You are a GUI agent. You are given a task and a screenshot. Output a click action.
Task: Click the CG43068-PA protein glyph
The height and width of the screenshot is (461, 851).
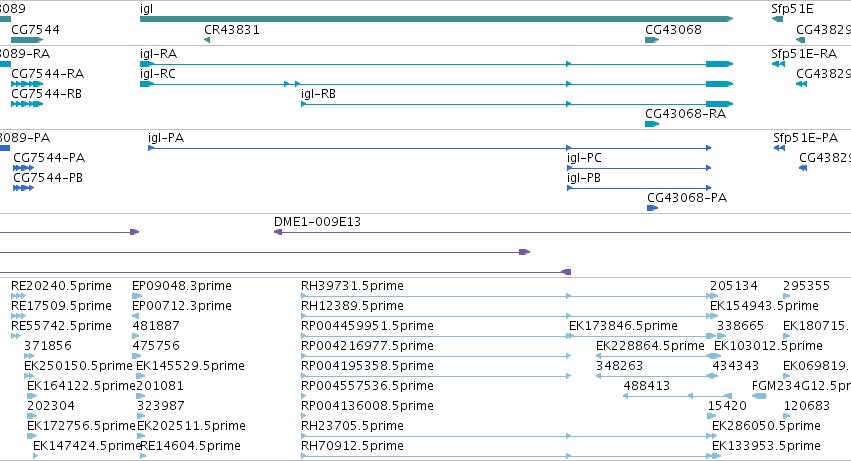point(652,208)
